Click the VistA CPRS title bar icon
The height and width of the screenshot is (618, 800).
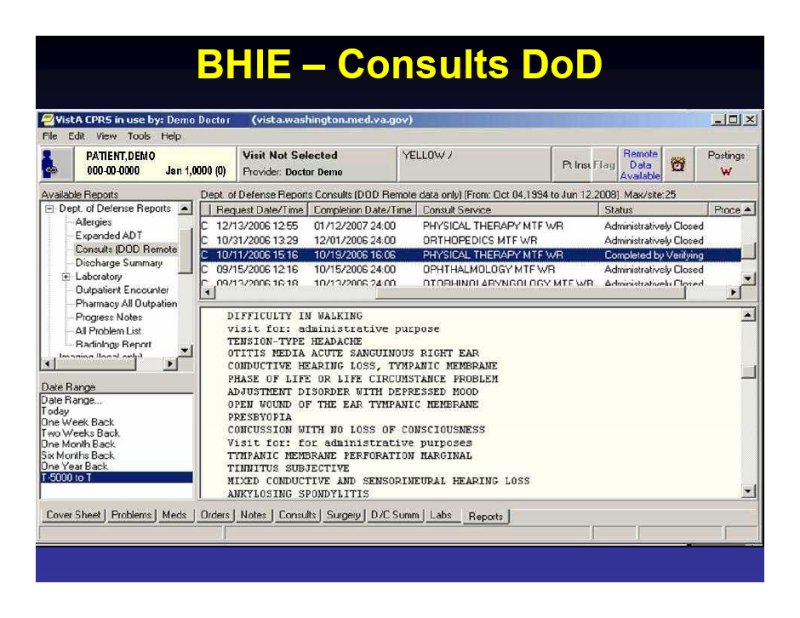(x=47, y=120)
